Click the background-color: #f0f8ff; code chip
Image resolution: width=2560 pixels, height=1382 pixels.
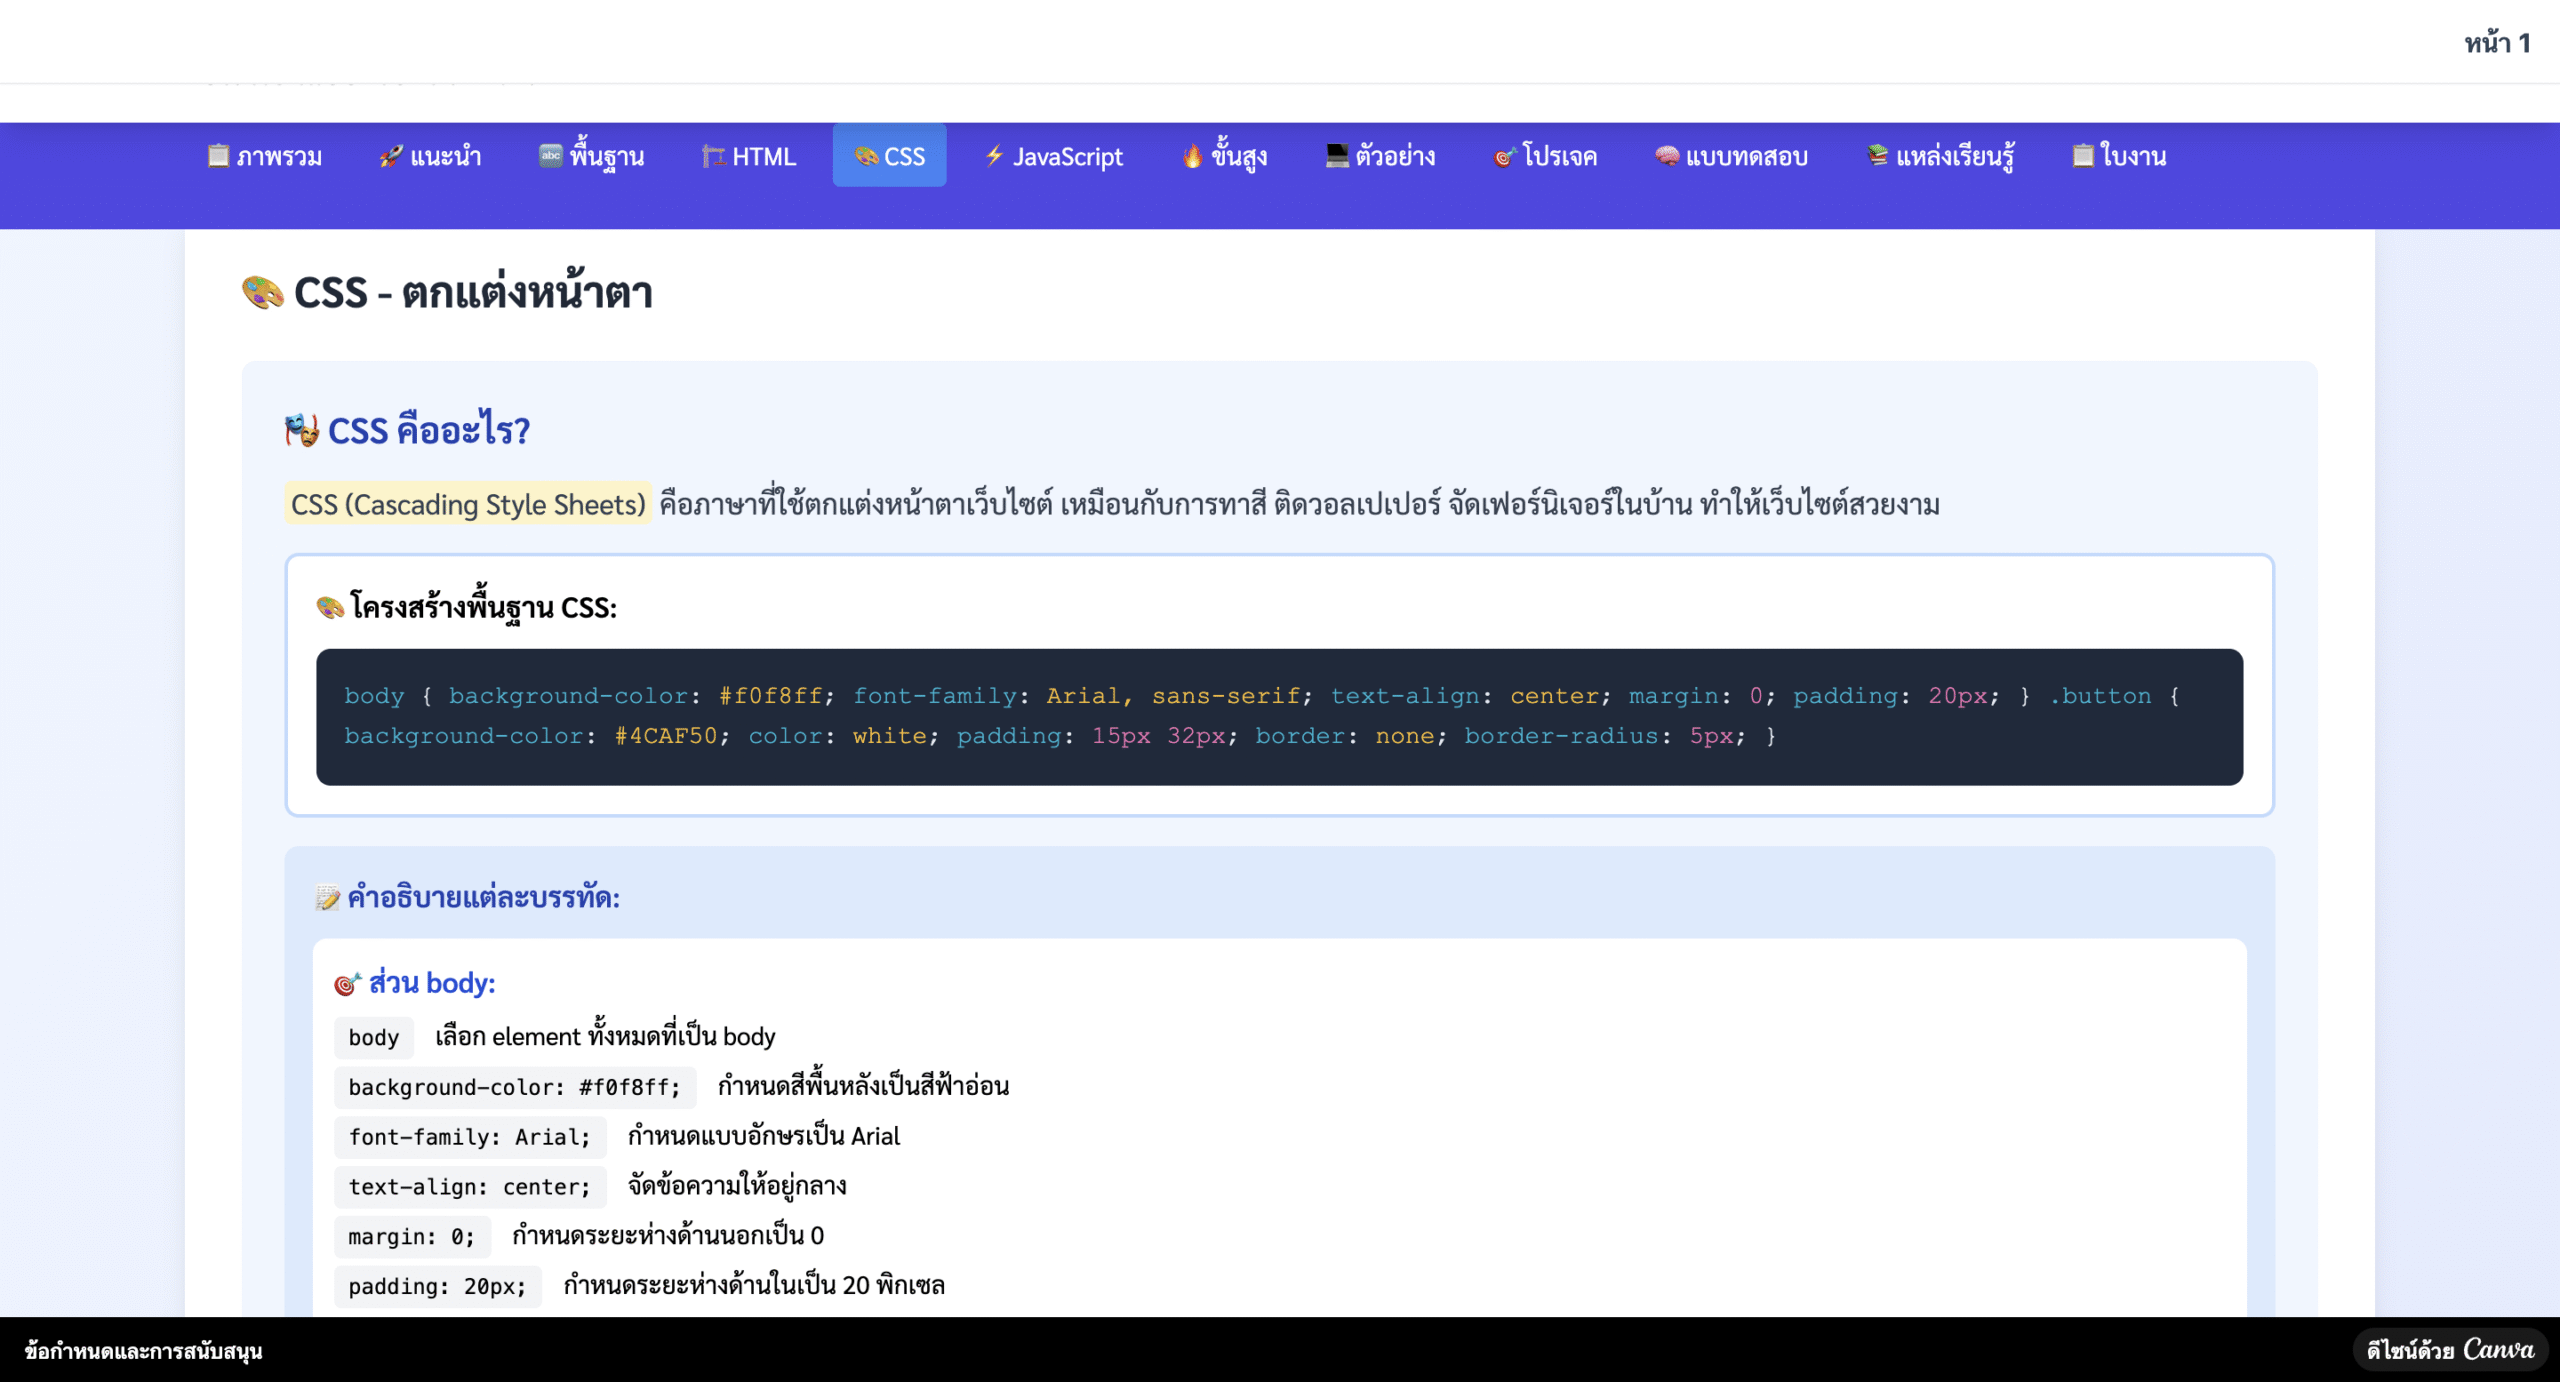click(514, 1087)
